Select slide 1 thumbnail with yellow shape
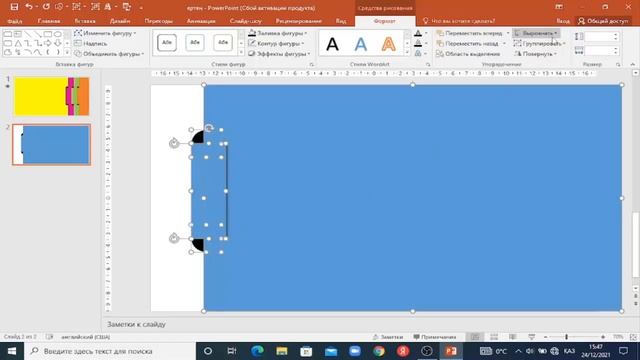This screenshot has width=640, height=360. pos(51,96)
